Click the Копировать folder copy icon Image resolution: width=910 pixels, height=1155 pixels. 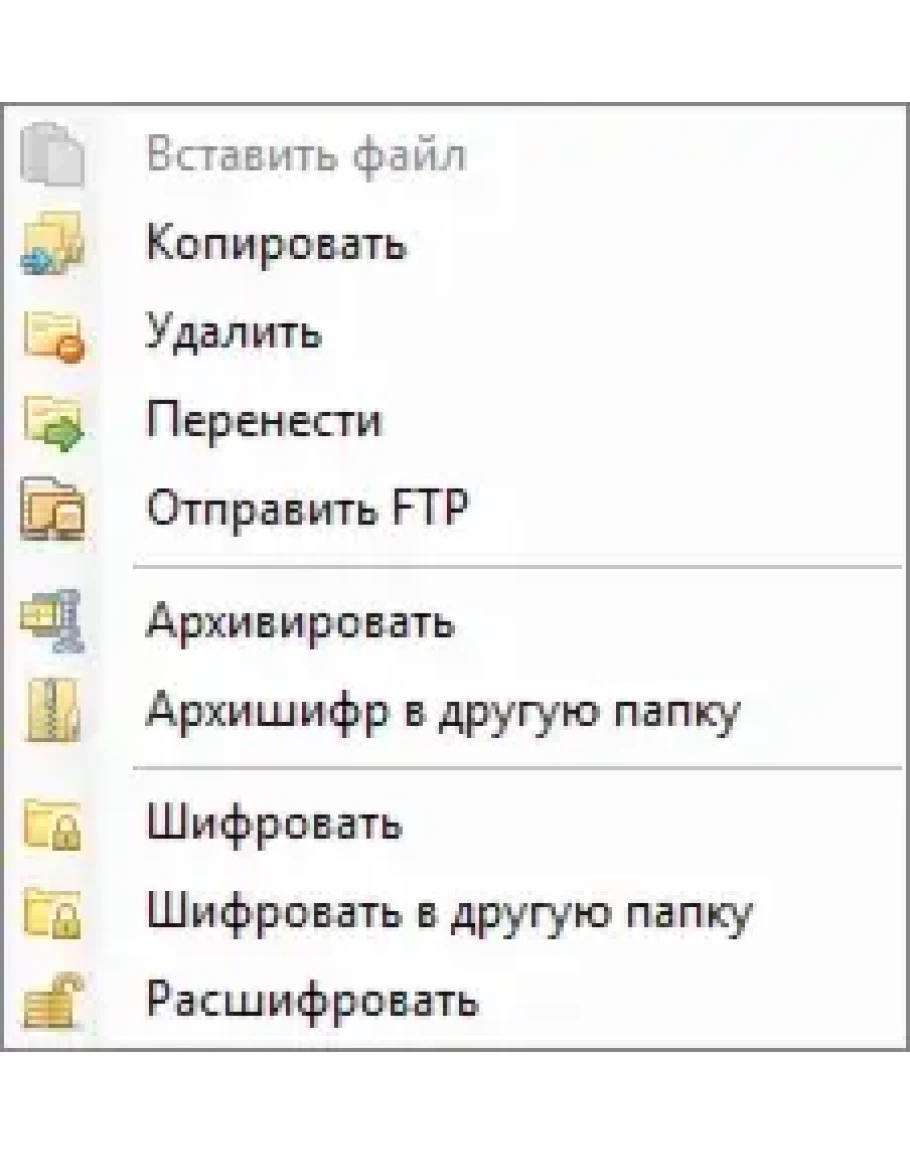point(53,246)
